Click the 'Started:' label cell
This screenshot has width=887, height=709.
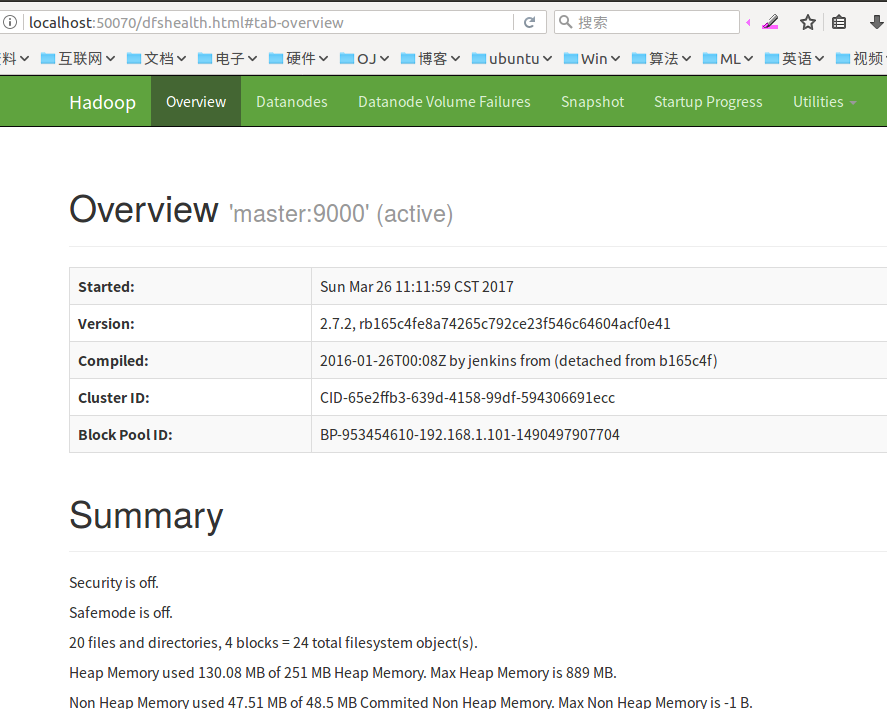(x=190, y=286)
